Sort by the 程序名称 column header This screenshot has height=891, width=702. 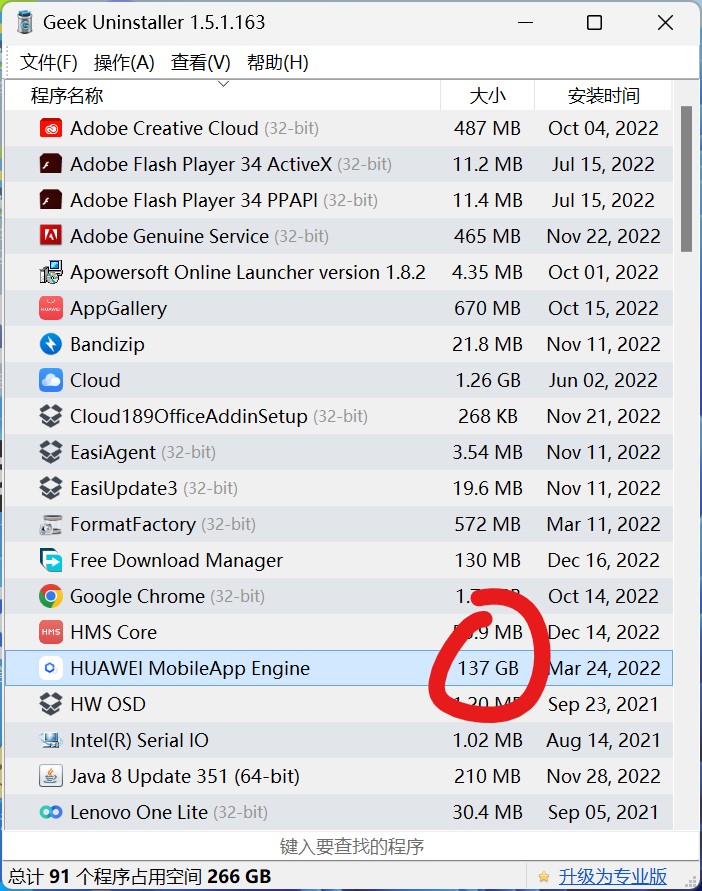[223, 95]
